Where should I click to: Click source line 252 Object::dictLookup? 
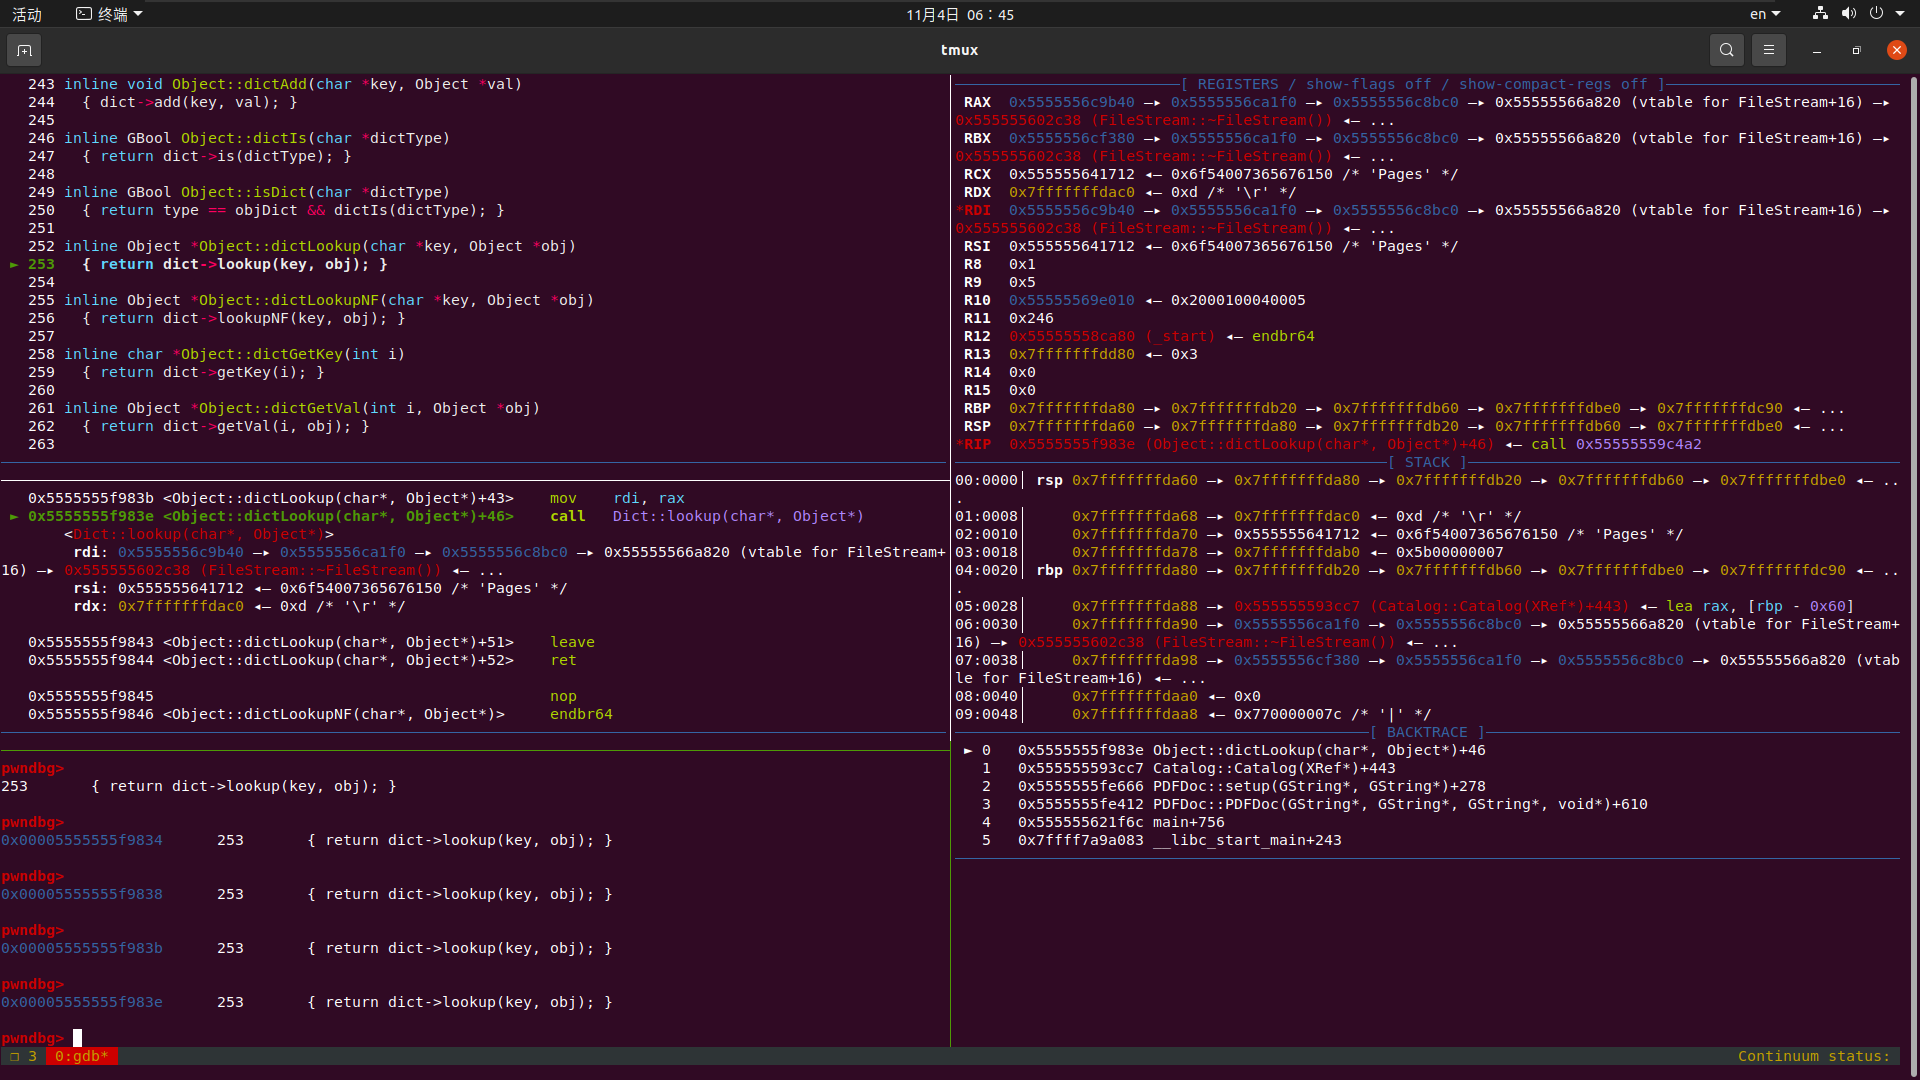click(x=320, y=246)
